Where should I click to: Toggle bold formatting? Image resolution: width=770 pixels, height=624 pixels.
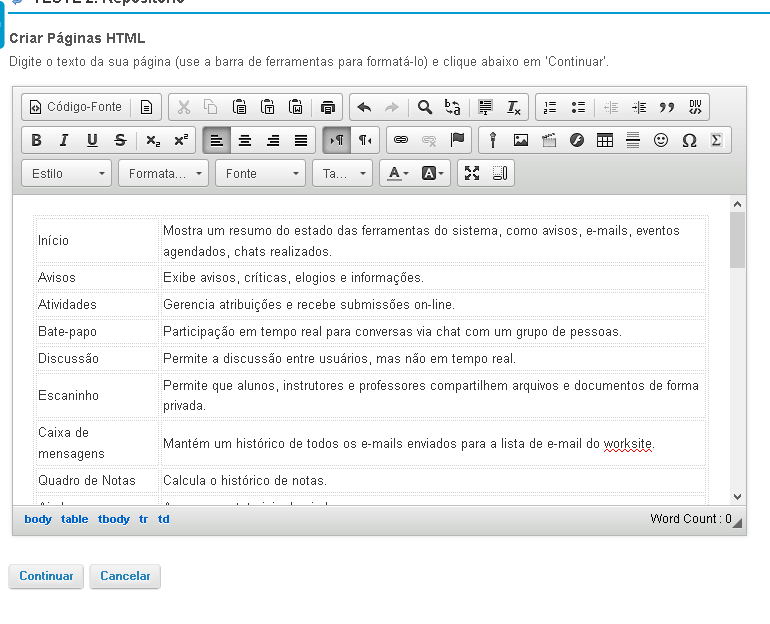point(36,140)
